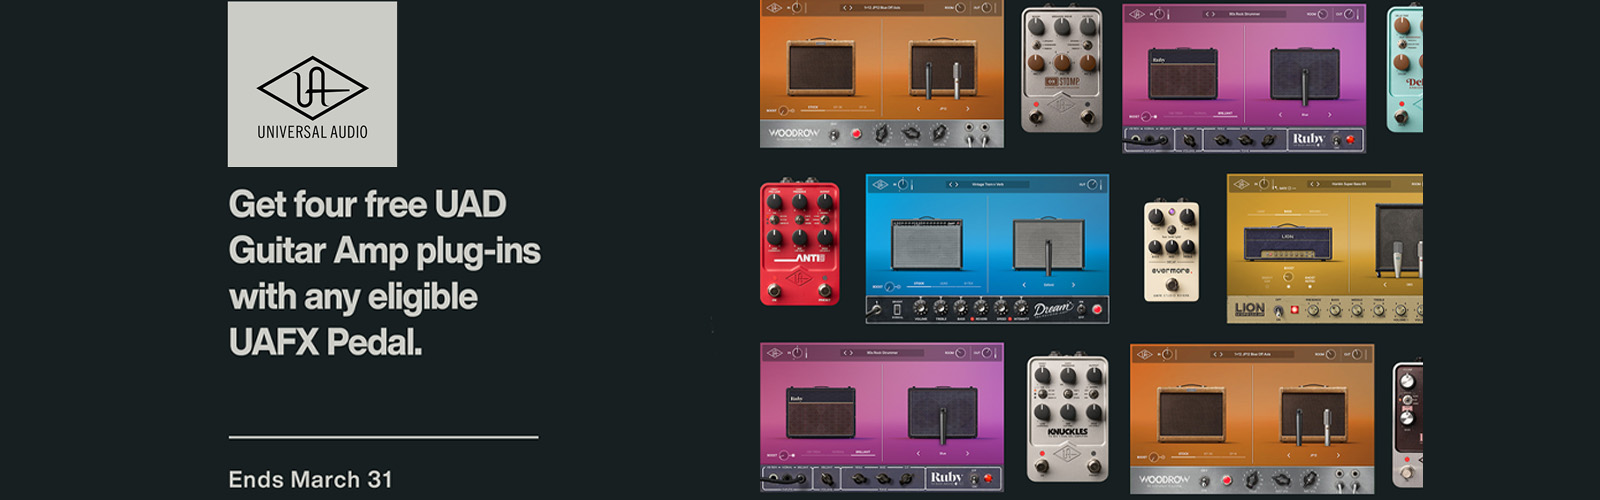Image resolution: width=1600 pixels, height=500 pixels.
Task: Click the output knob in Dream header
Action: pos(1093,184)
